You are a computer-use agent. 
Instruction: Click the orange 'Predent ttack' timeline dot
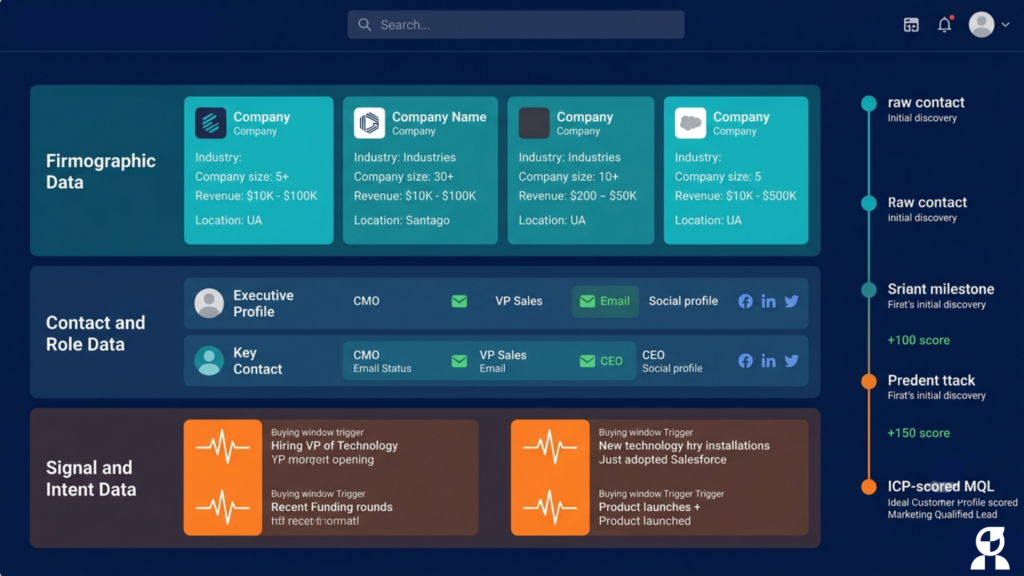point(869,381)
